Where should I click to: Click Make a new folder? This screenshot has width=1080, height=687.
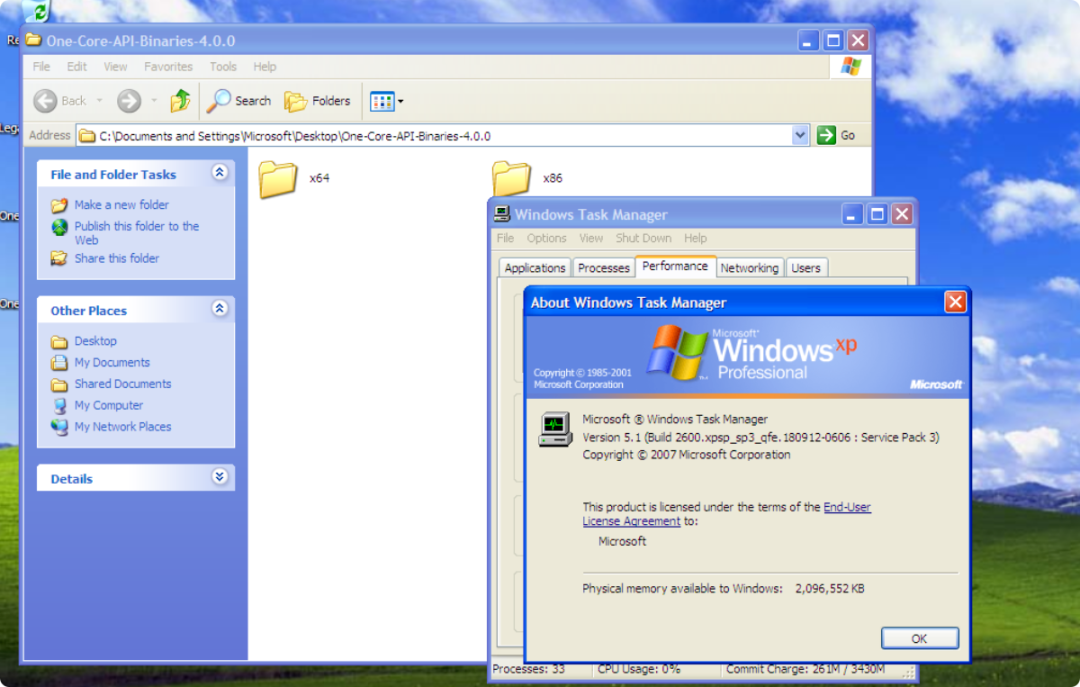(x=121, y=205)
